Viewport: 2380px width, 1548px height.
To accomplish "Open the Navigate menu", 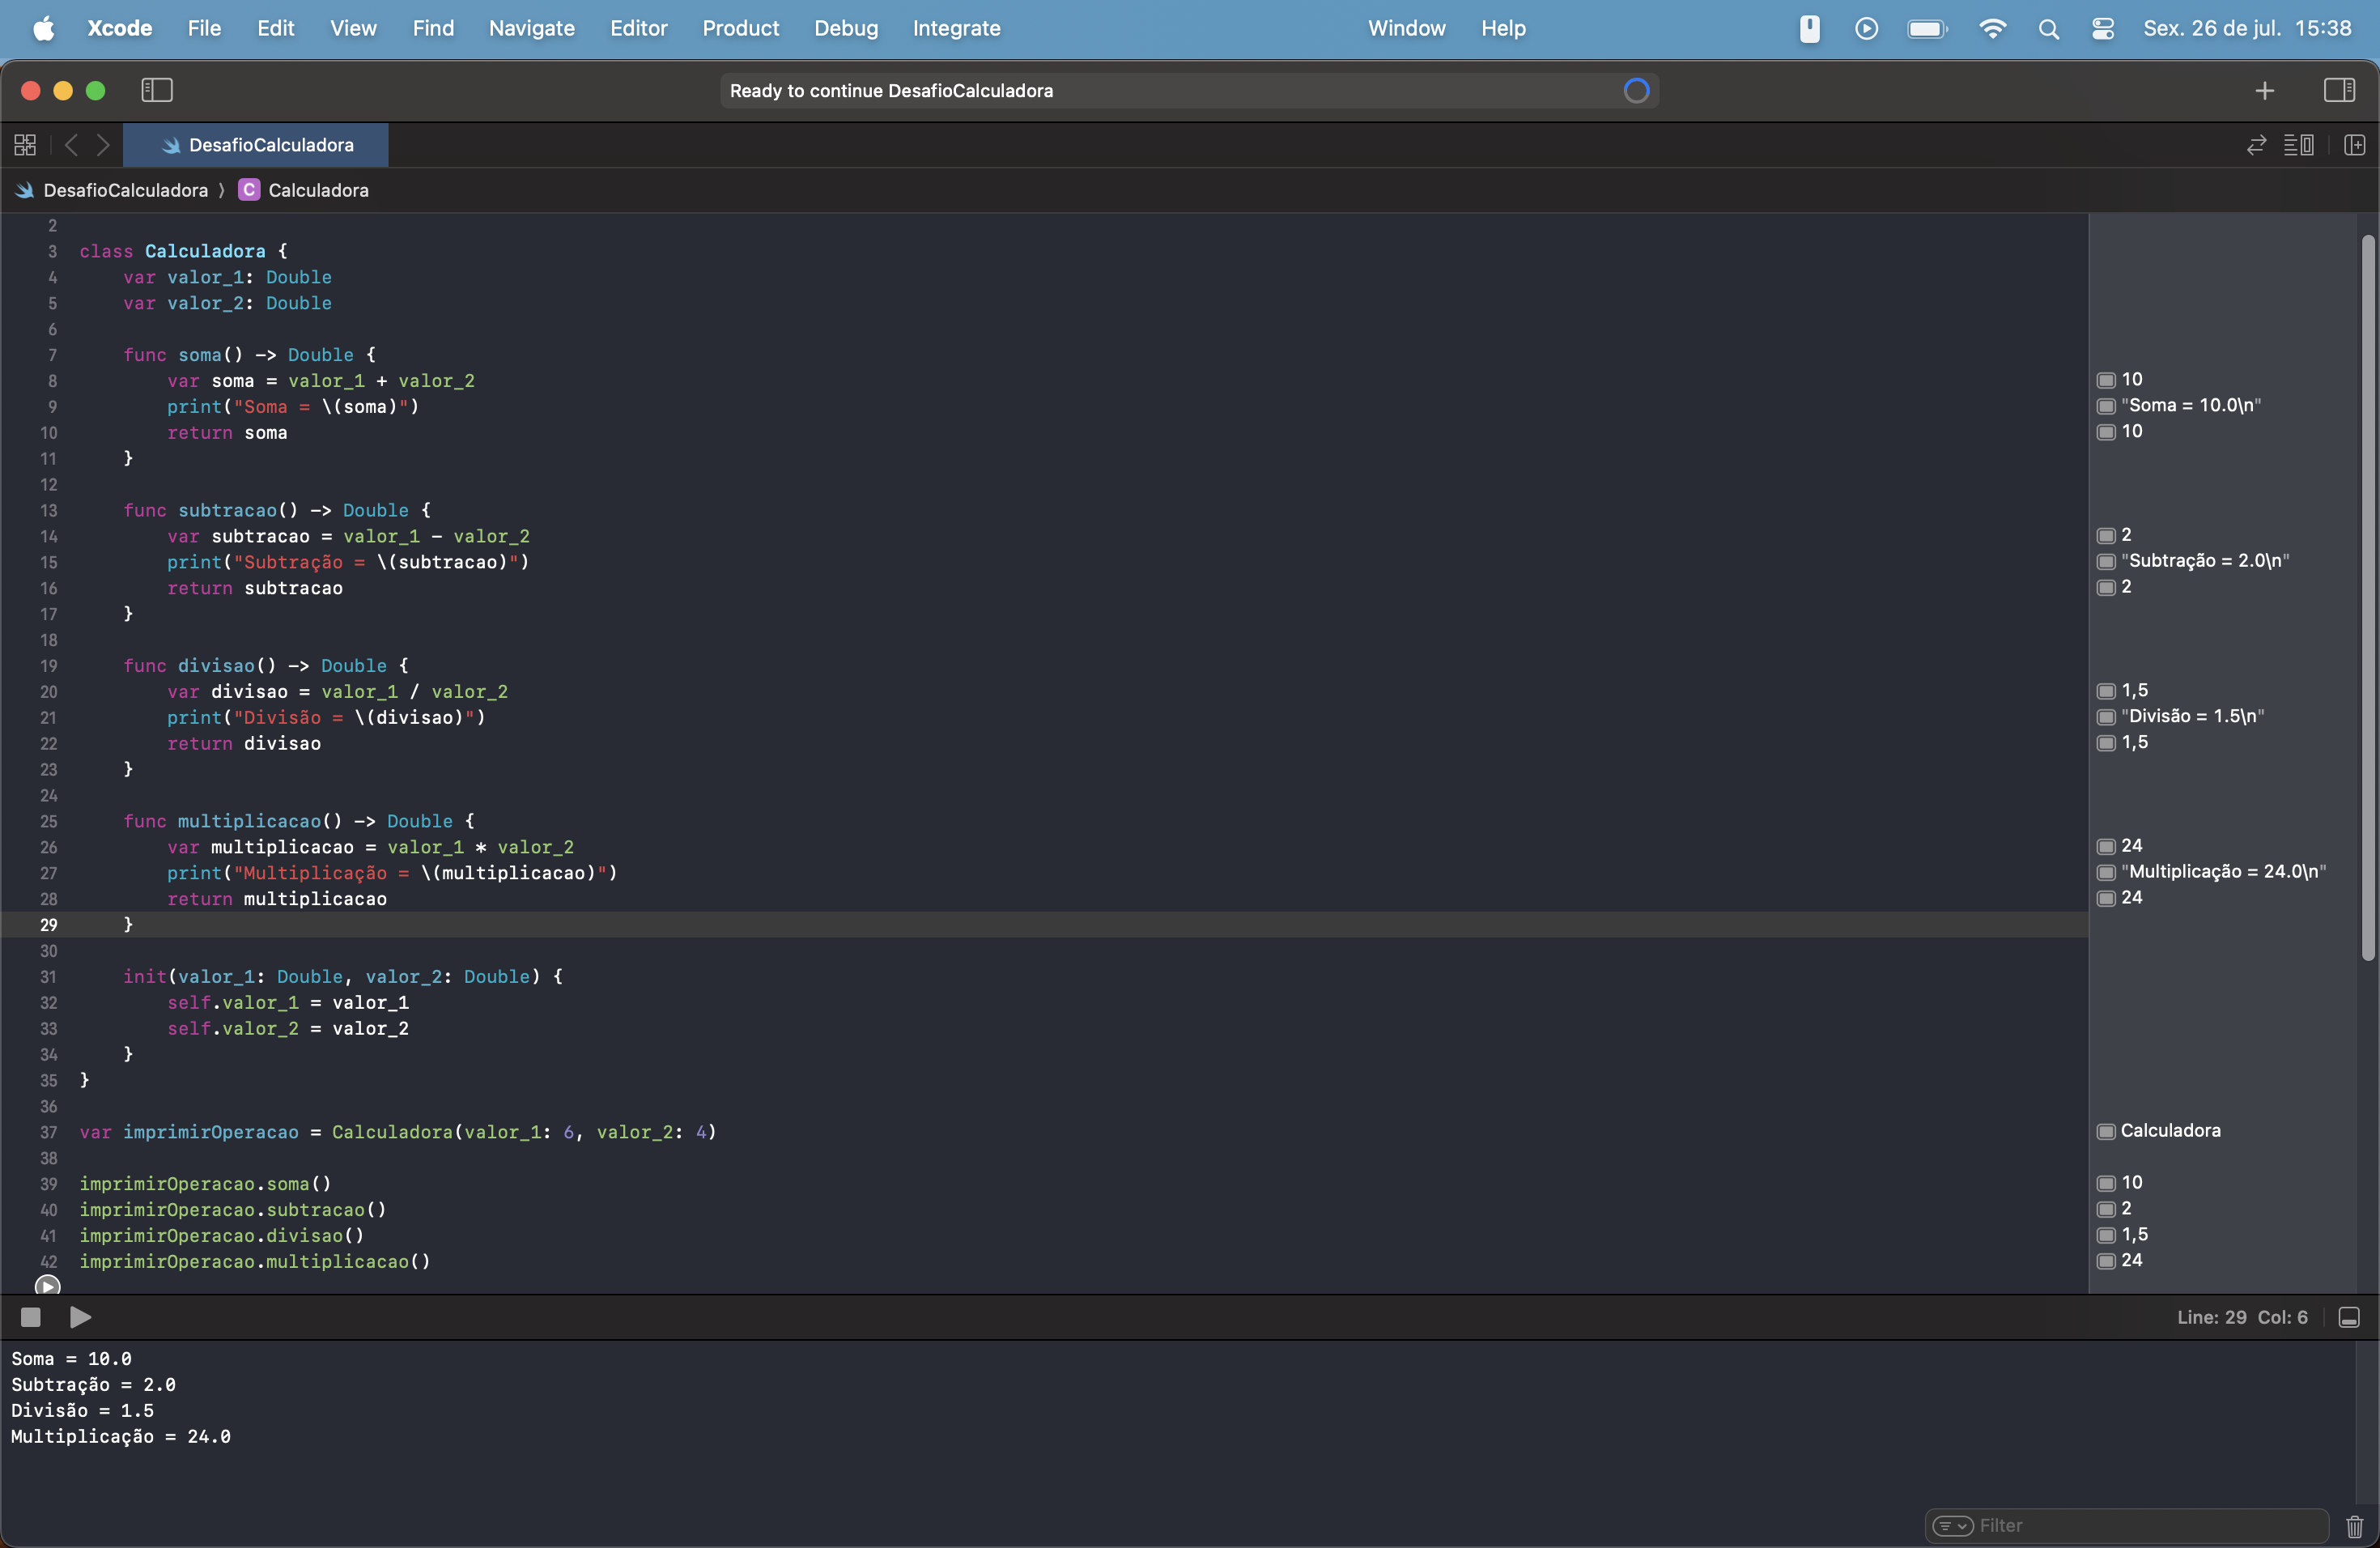I will click(x=531, y=28).
